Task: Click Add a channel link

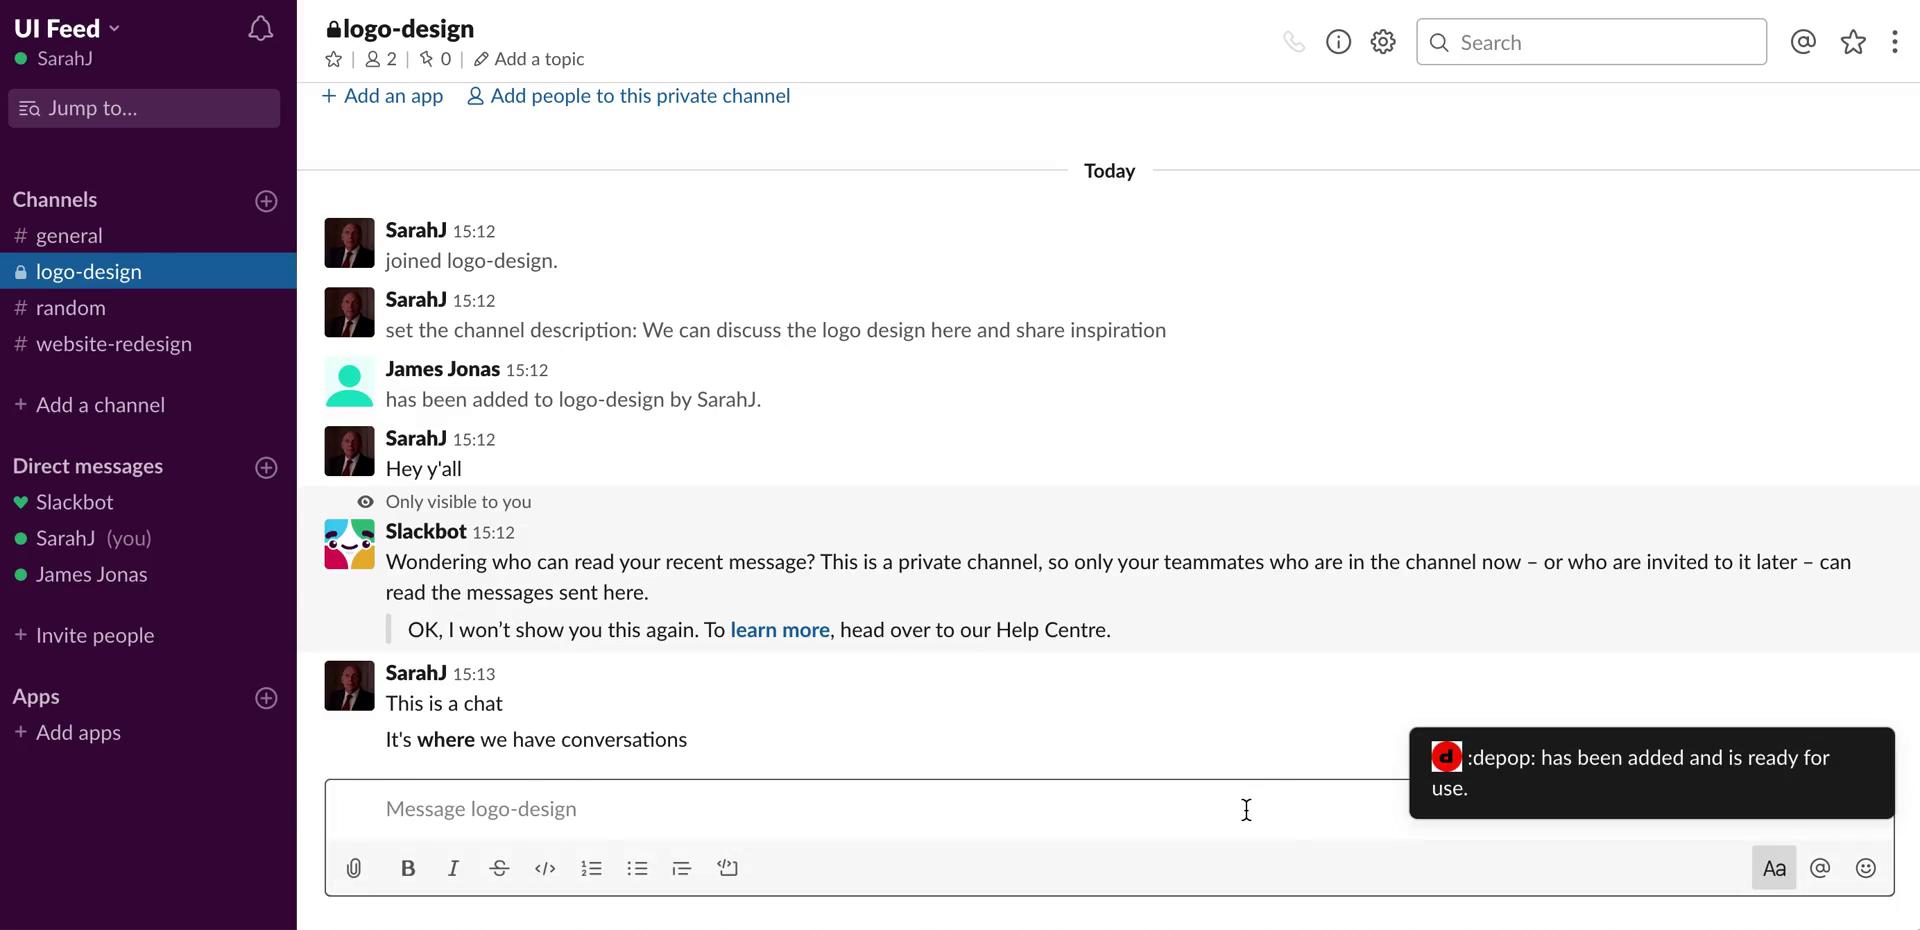Action: pyautogui.click(x=89, y=405)
